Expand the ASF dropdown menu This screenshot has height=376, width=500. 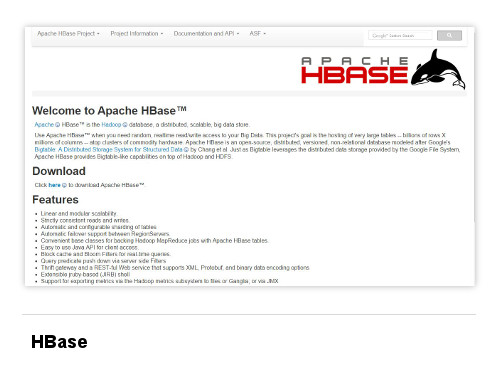click(x=258, y=34)
